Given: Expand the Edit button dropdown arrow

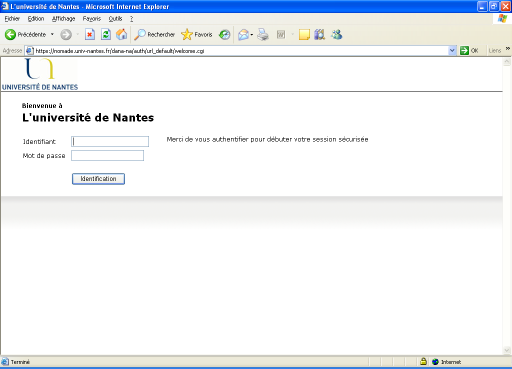Looking at the screenshot, I should [293, 34].
